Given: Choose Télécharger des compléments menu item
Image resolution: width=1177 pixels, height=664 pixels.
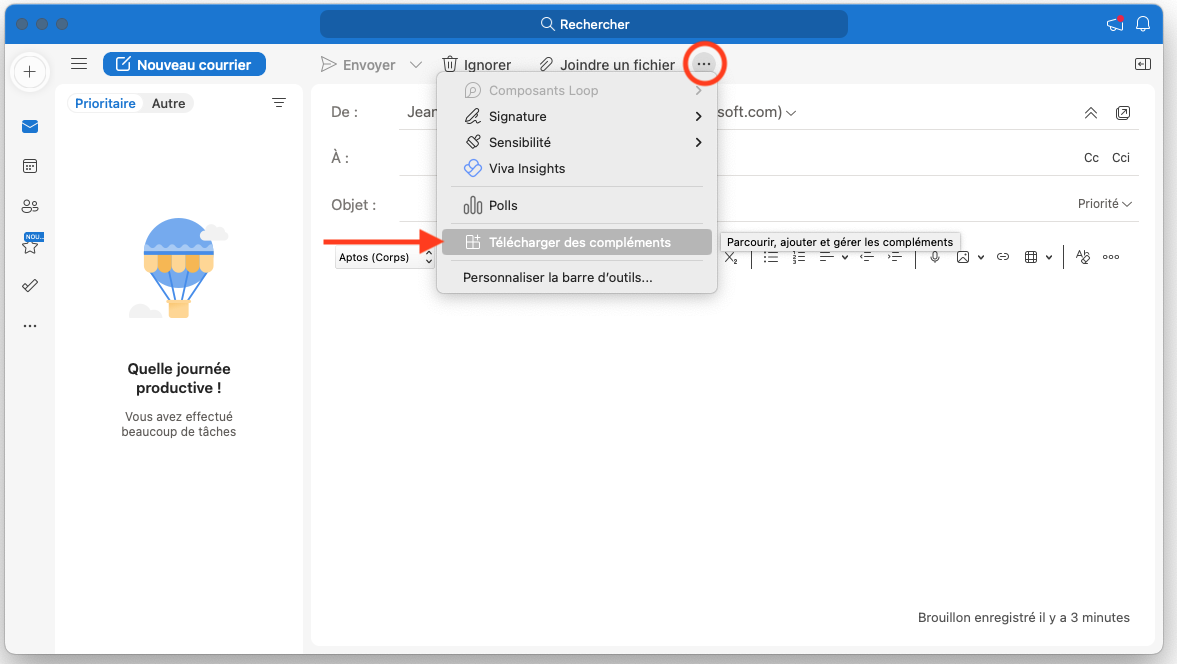Looking at the screenshot, I should click(578, 242).
